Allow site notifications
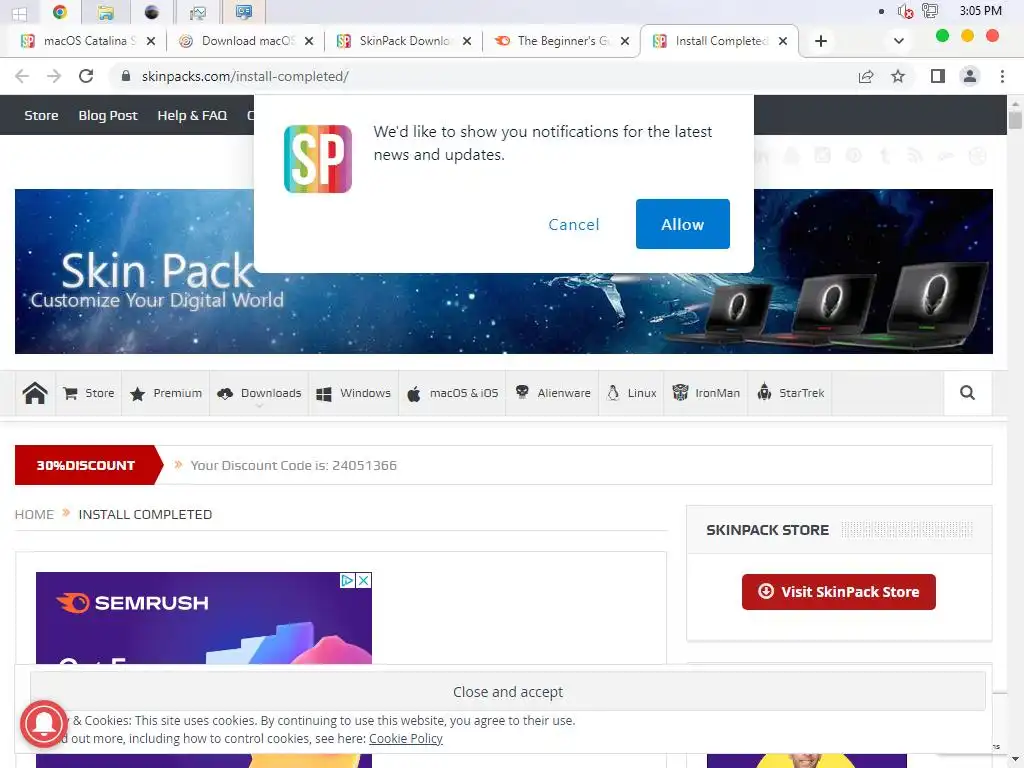This screenshot has width=1024, height=768. coord(682,224)
